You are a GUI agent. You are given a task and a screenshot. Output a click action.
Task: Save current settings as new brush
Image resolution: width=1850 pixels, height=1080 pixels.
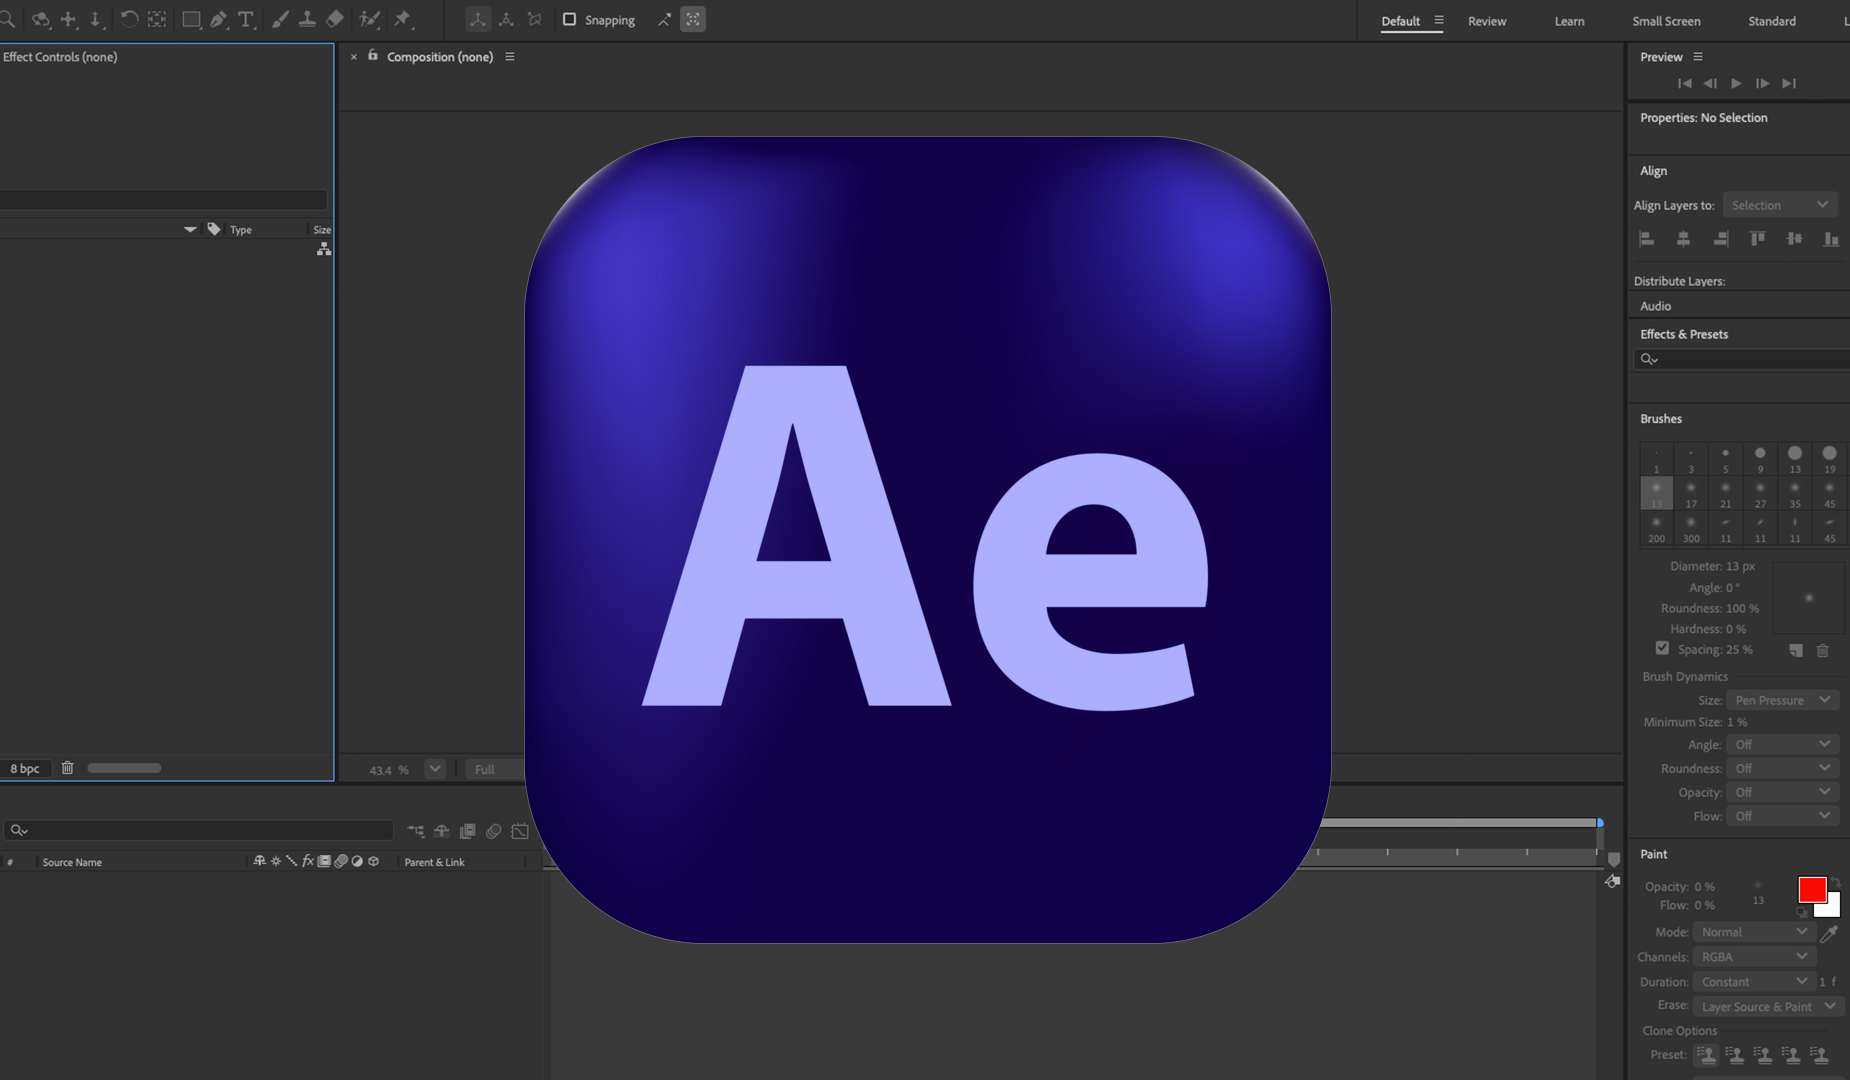[1796, 650]
